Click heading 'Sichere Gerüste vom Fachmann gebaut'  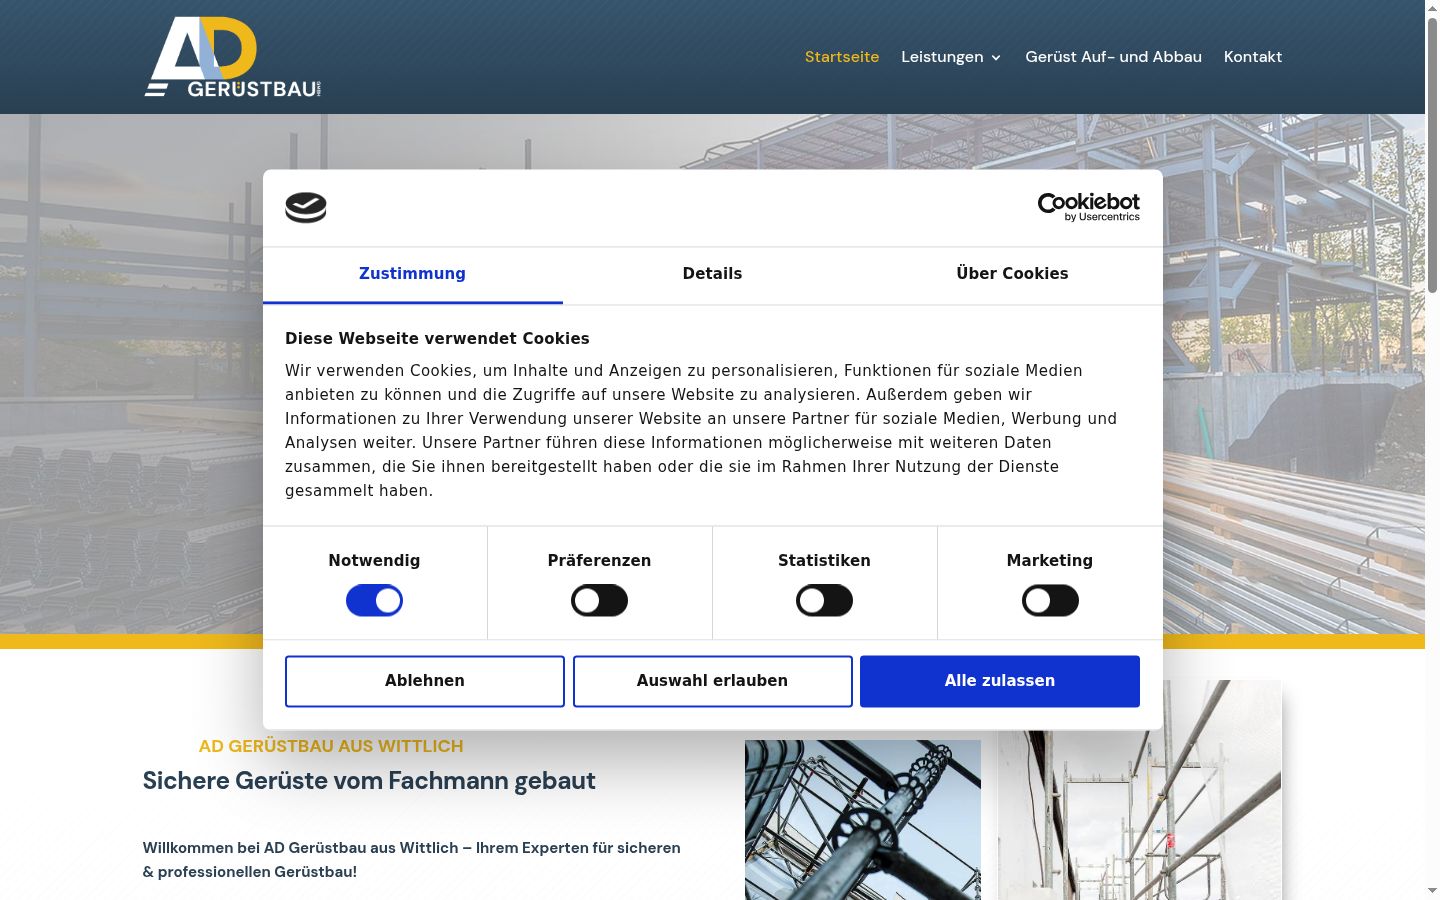369,781
